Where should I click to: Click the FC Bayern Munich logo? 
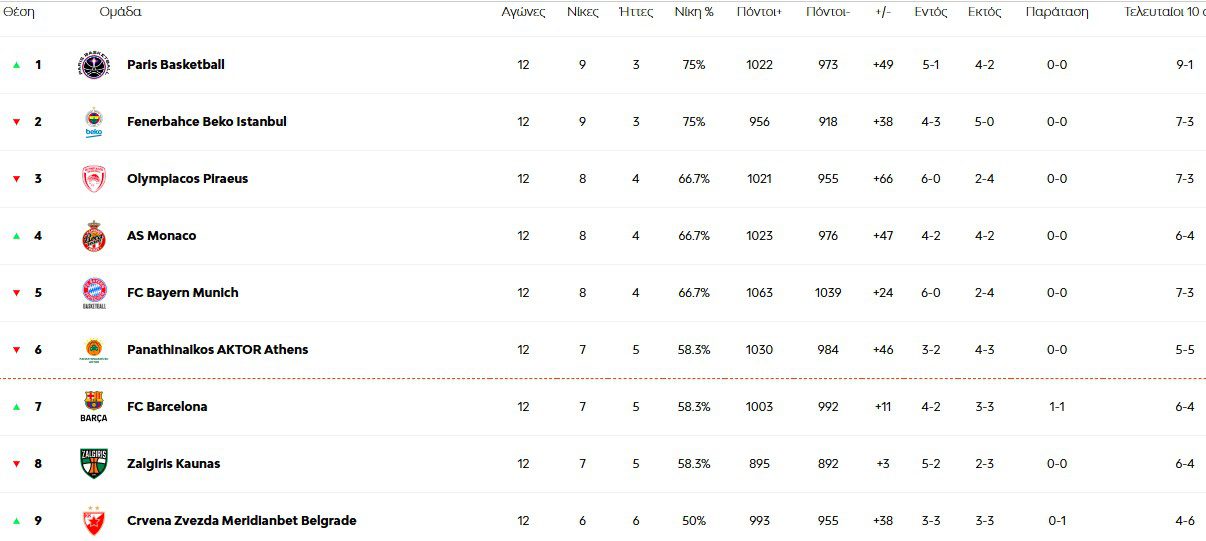coord(93,293)
